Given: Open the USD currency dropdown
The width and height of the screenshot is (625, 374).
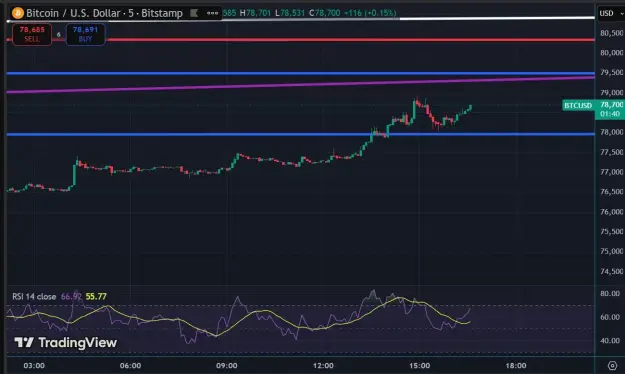Looking at the screenshot, I should [x=611, y=13].
